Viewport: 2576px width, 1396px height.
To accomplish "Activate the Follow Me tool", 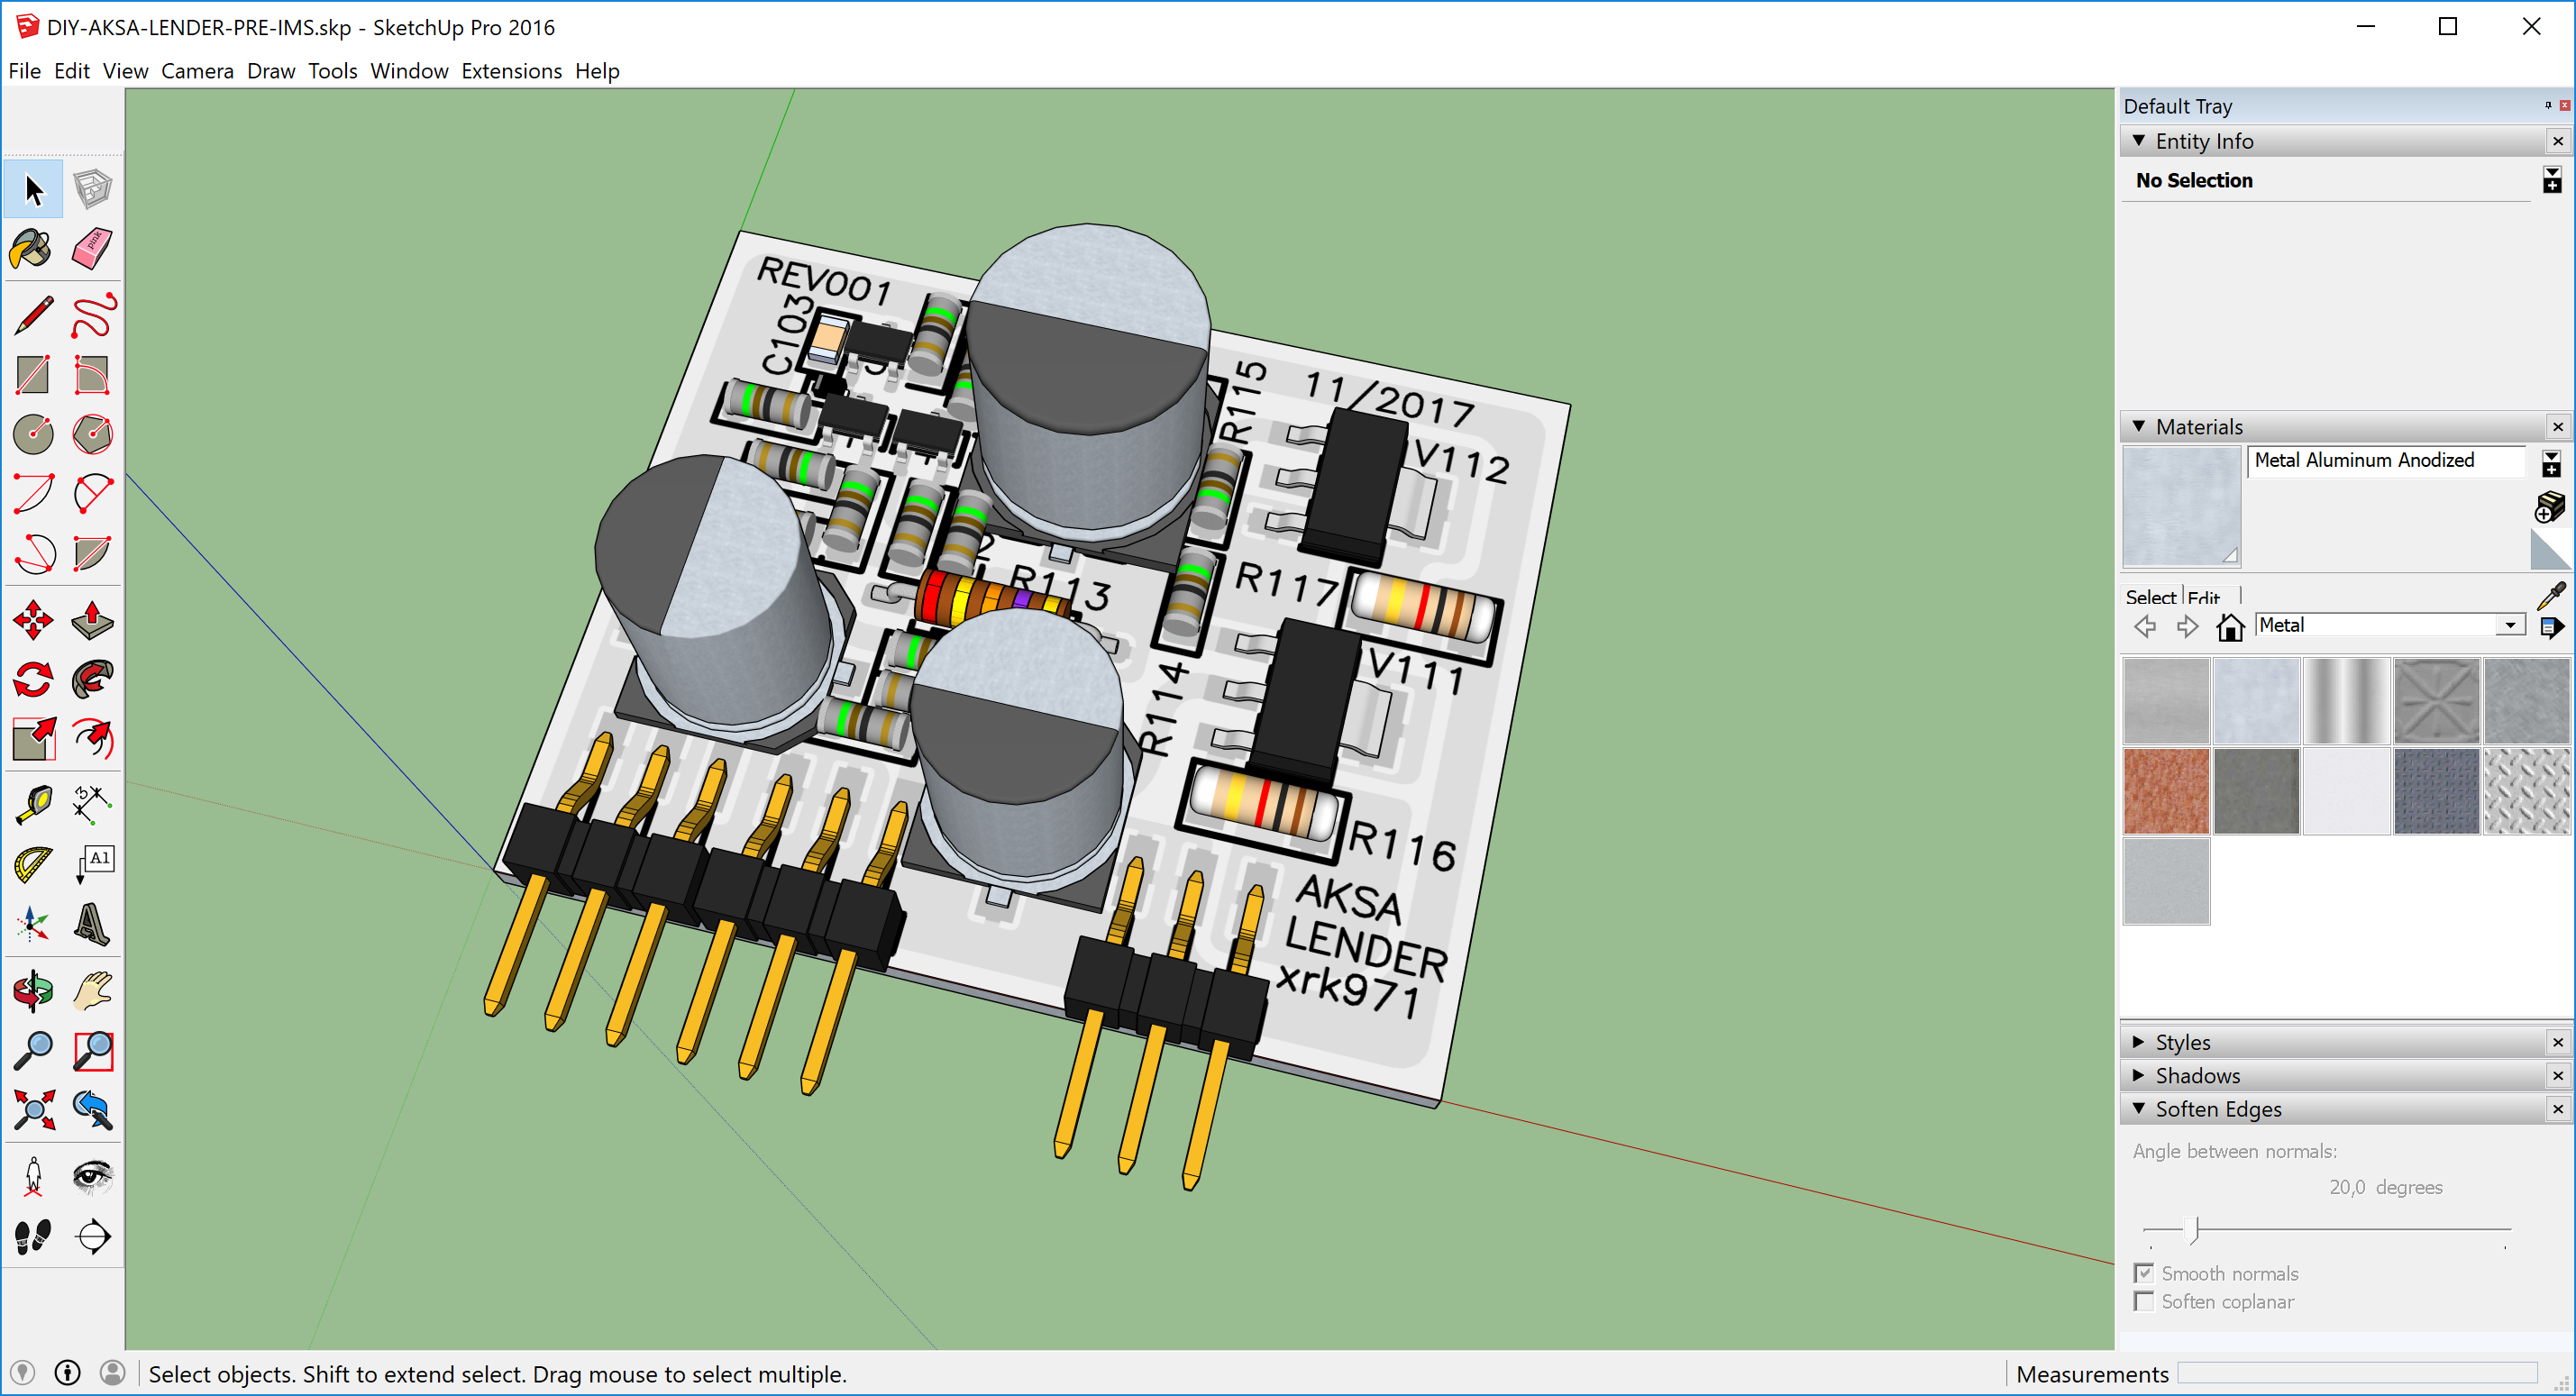I will (x=92, y=680).
